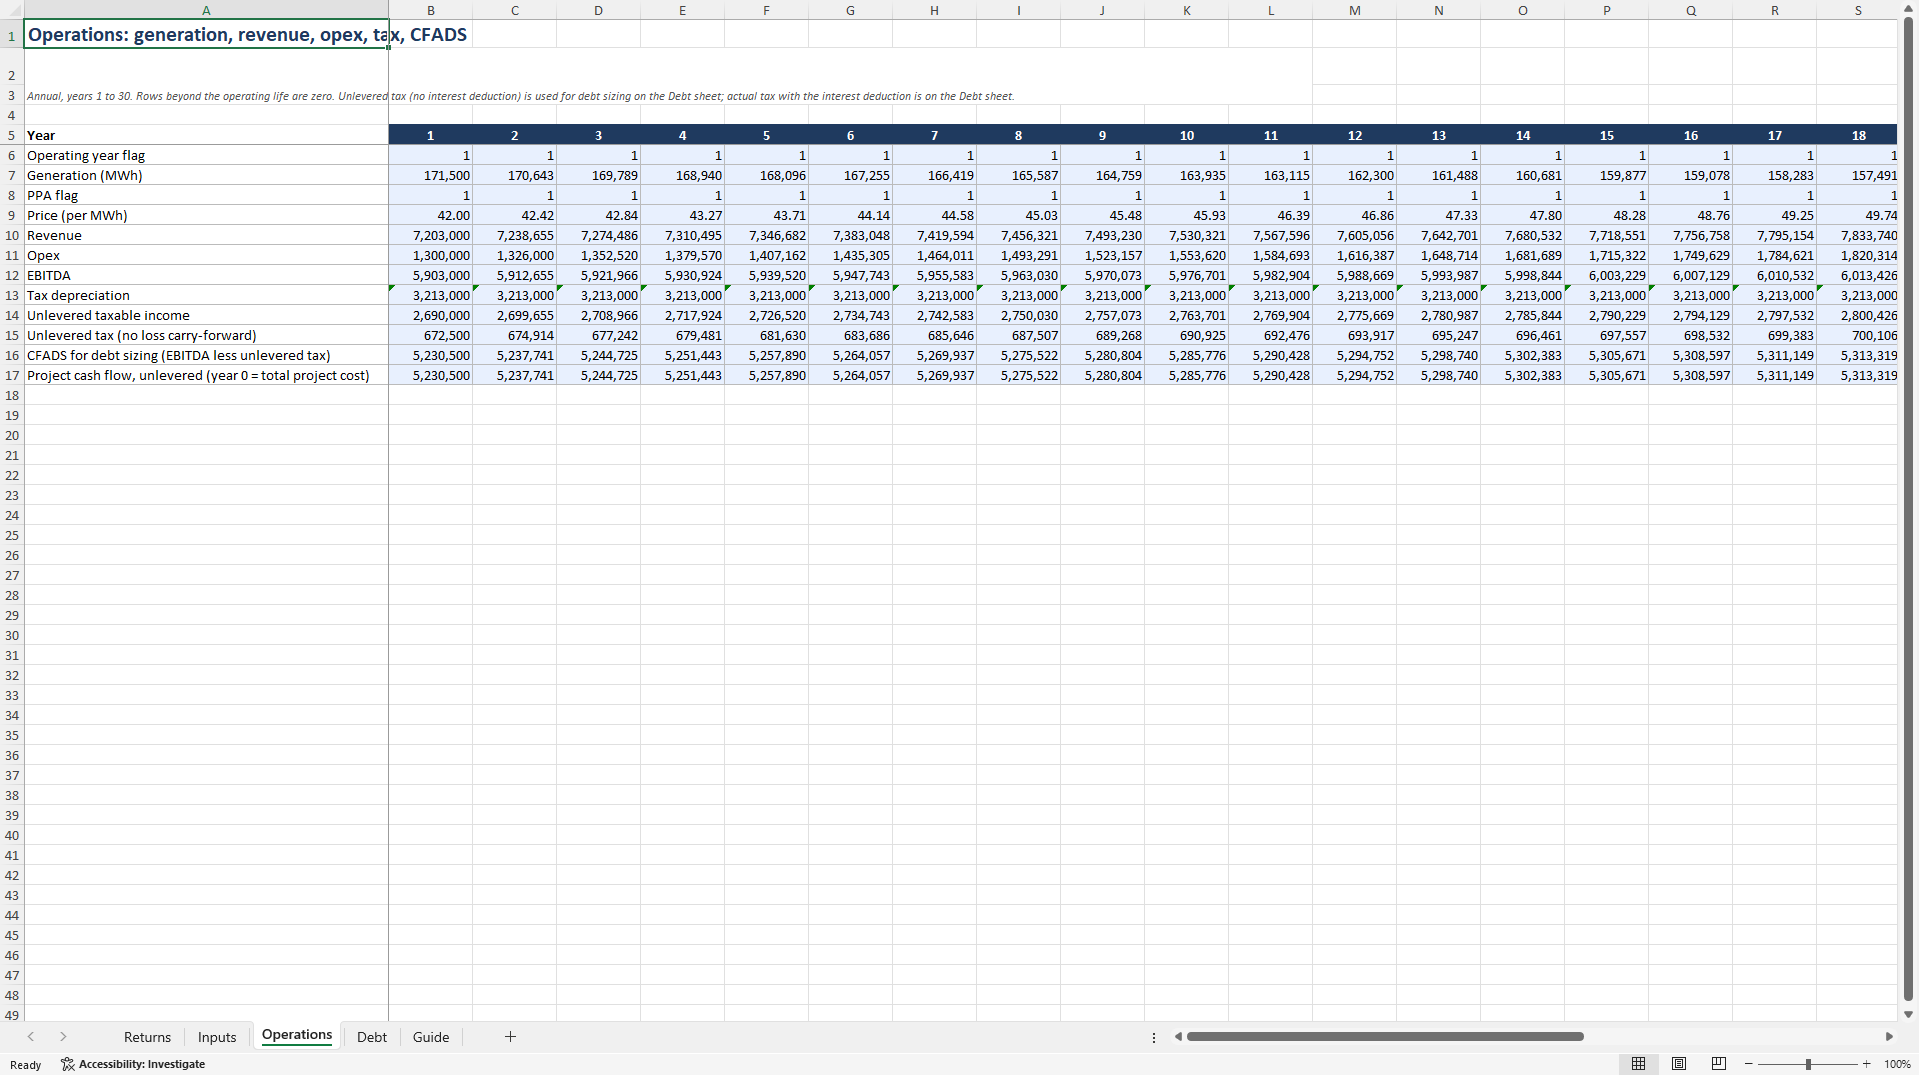This screenshot has height=1075, width=1919.
Task: Select year 1 revenue 7,203,000
Action: 431,235
